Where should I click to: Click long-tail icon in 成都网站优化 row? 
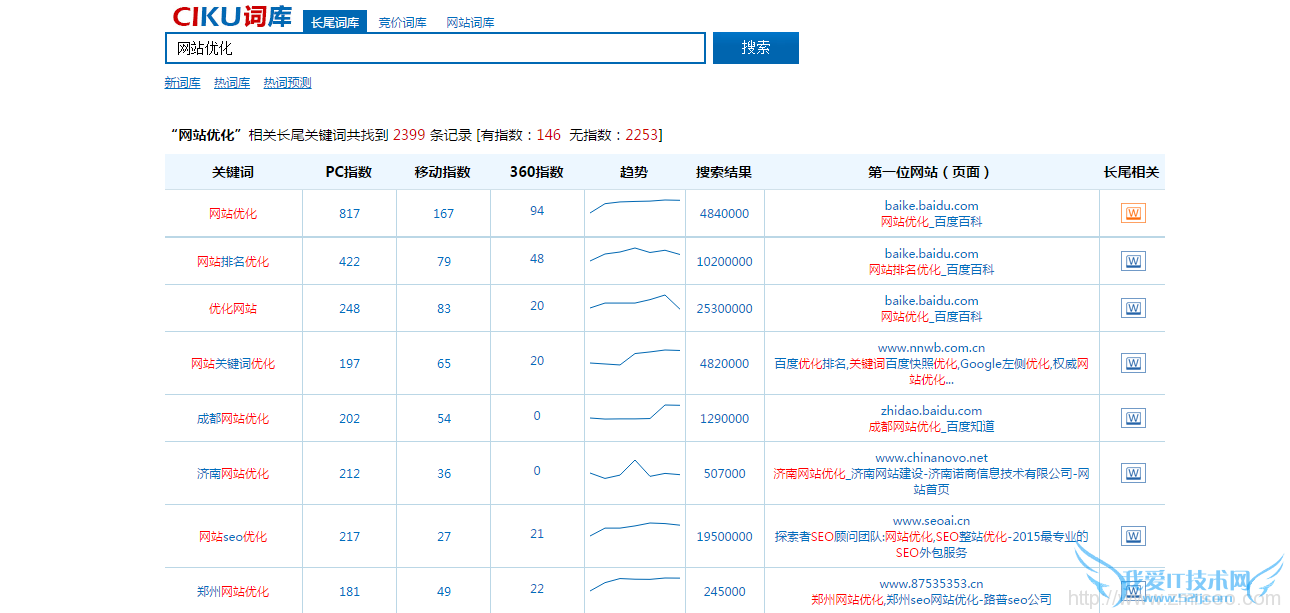tap(1133, 419)
